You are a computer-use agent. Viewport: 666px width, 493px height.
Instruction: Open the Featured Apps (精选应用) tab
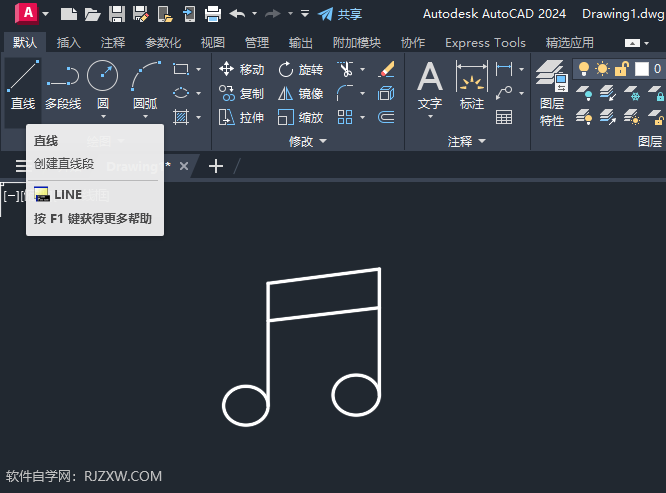pyautogui.click(x=569, y=42)
